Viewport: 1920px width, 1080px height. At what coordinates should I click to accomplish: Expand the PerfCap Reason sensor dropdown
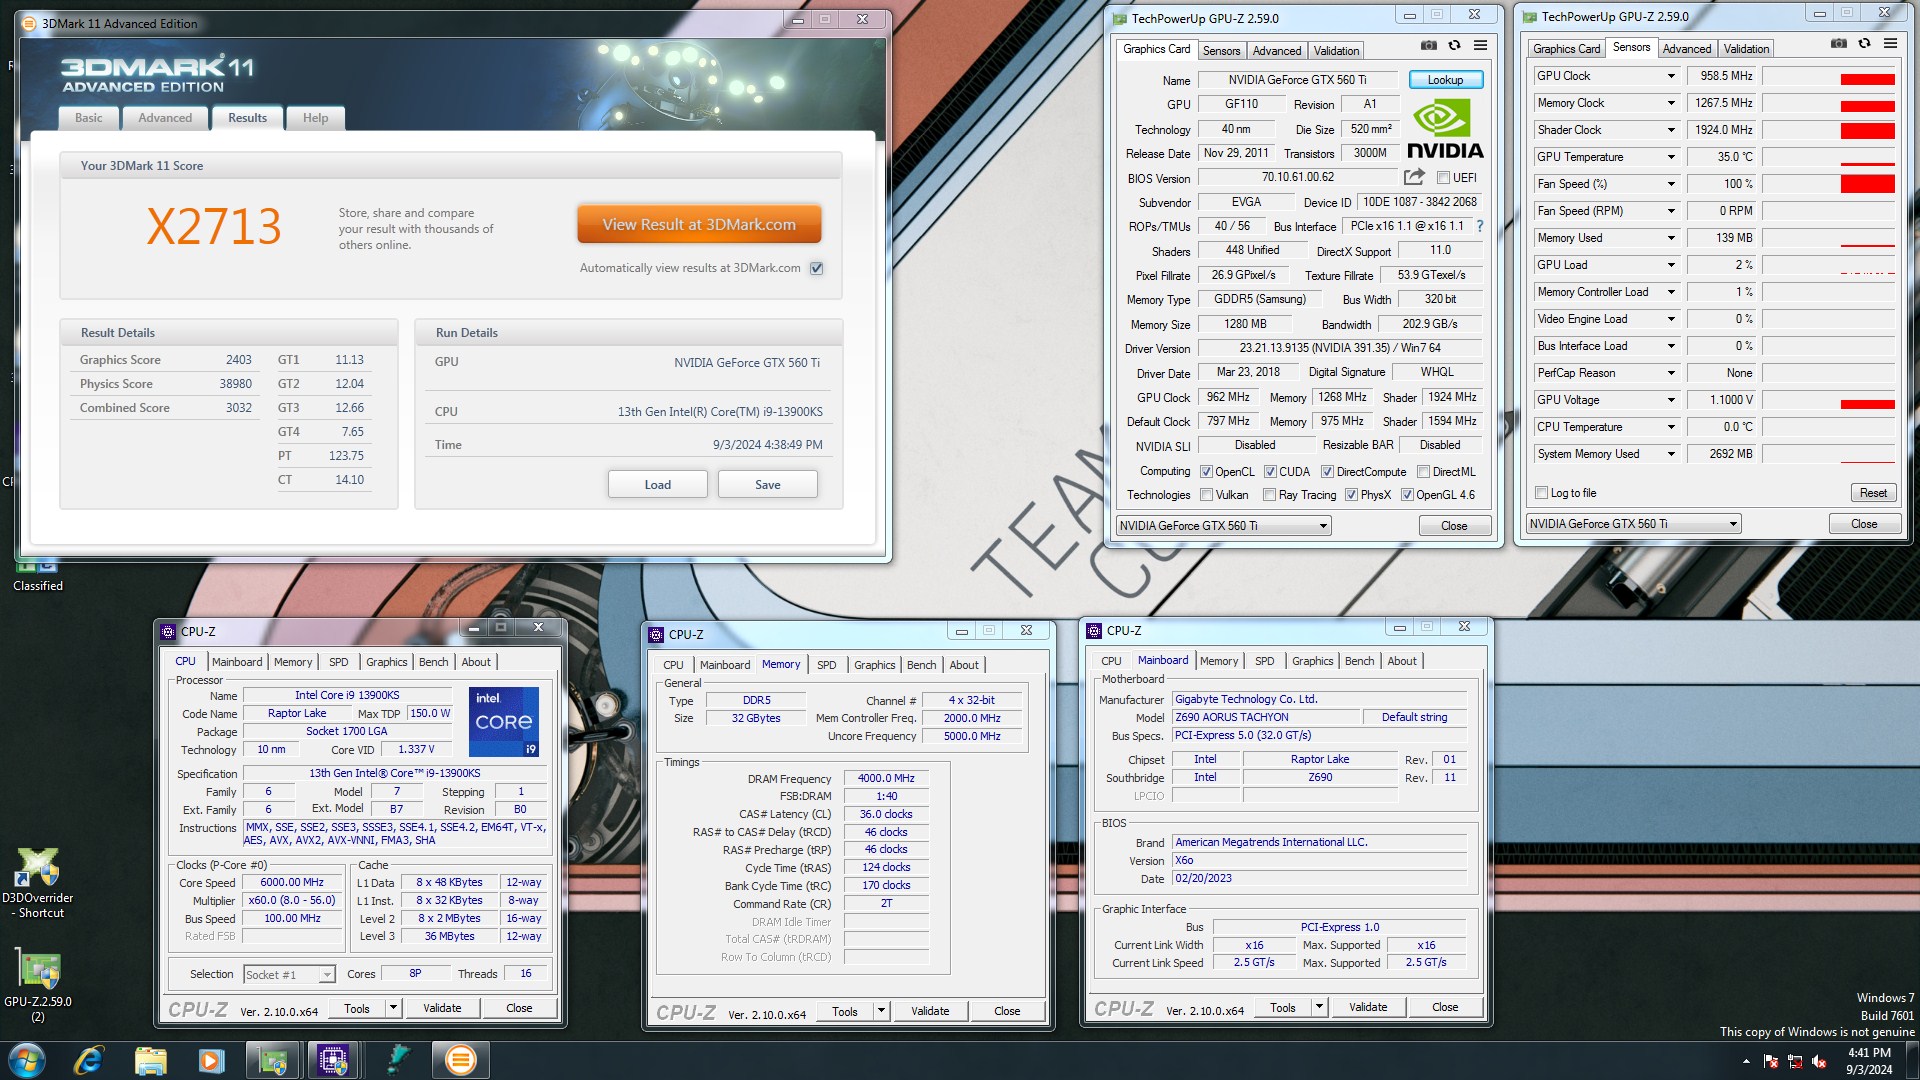(x=1670, y=373)
